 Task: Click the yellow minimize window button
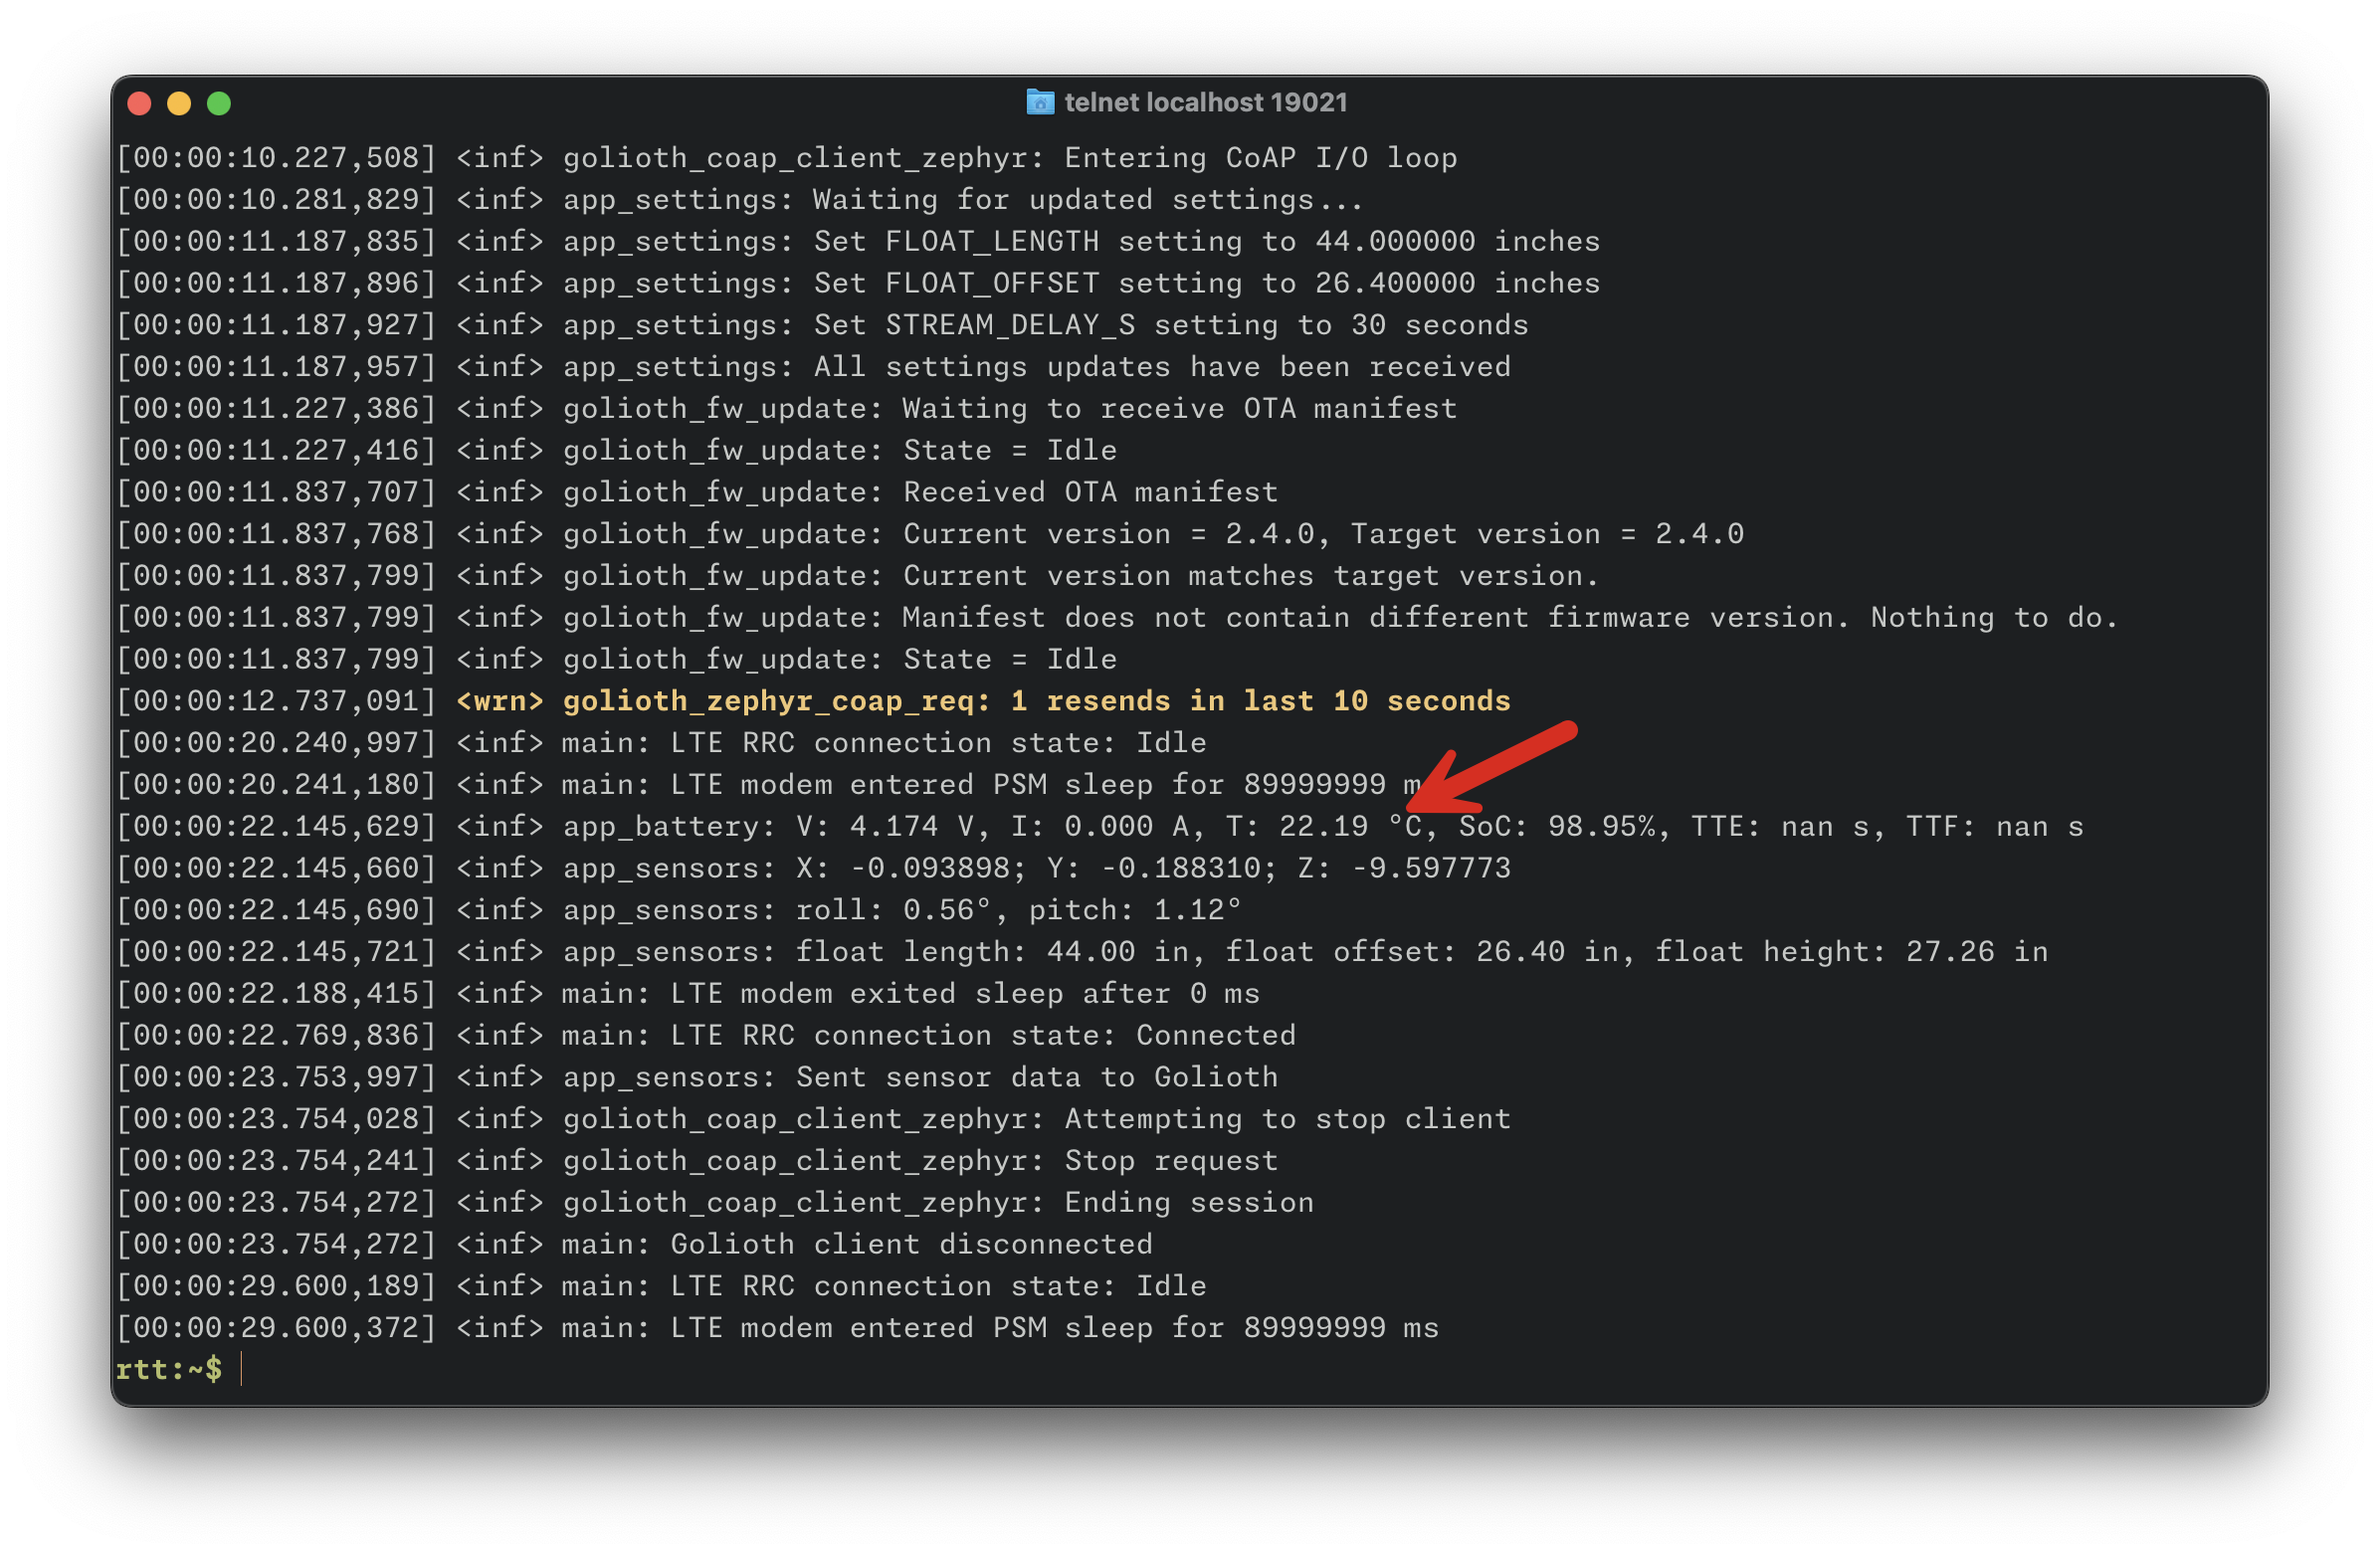tap(179, 104)
